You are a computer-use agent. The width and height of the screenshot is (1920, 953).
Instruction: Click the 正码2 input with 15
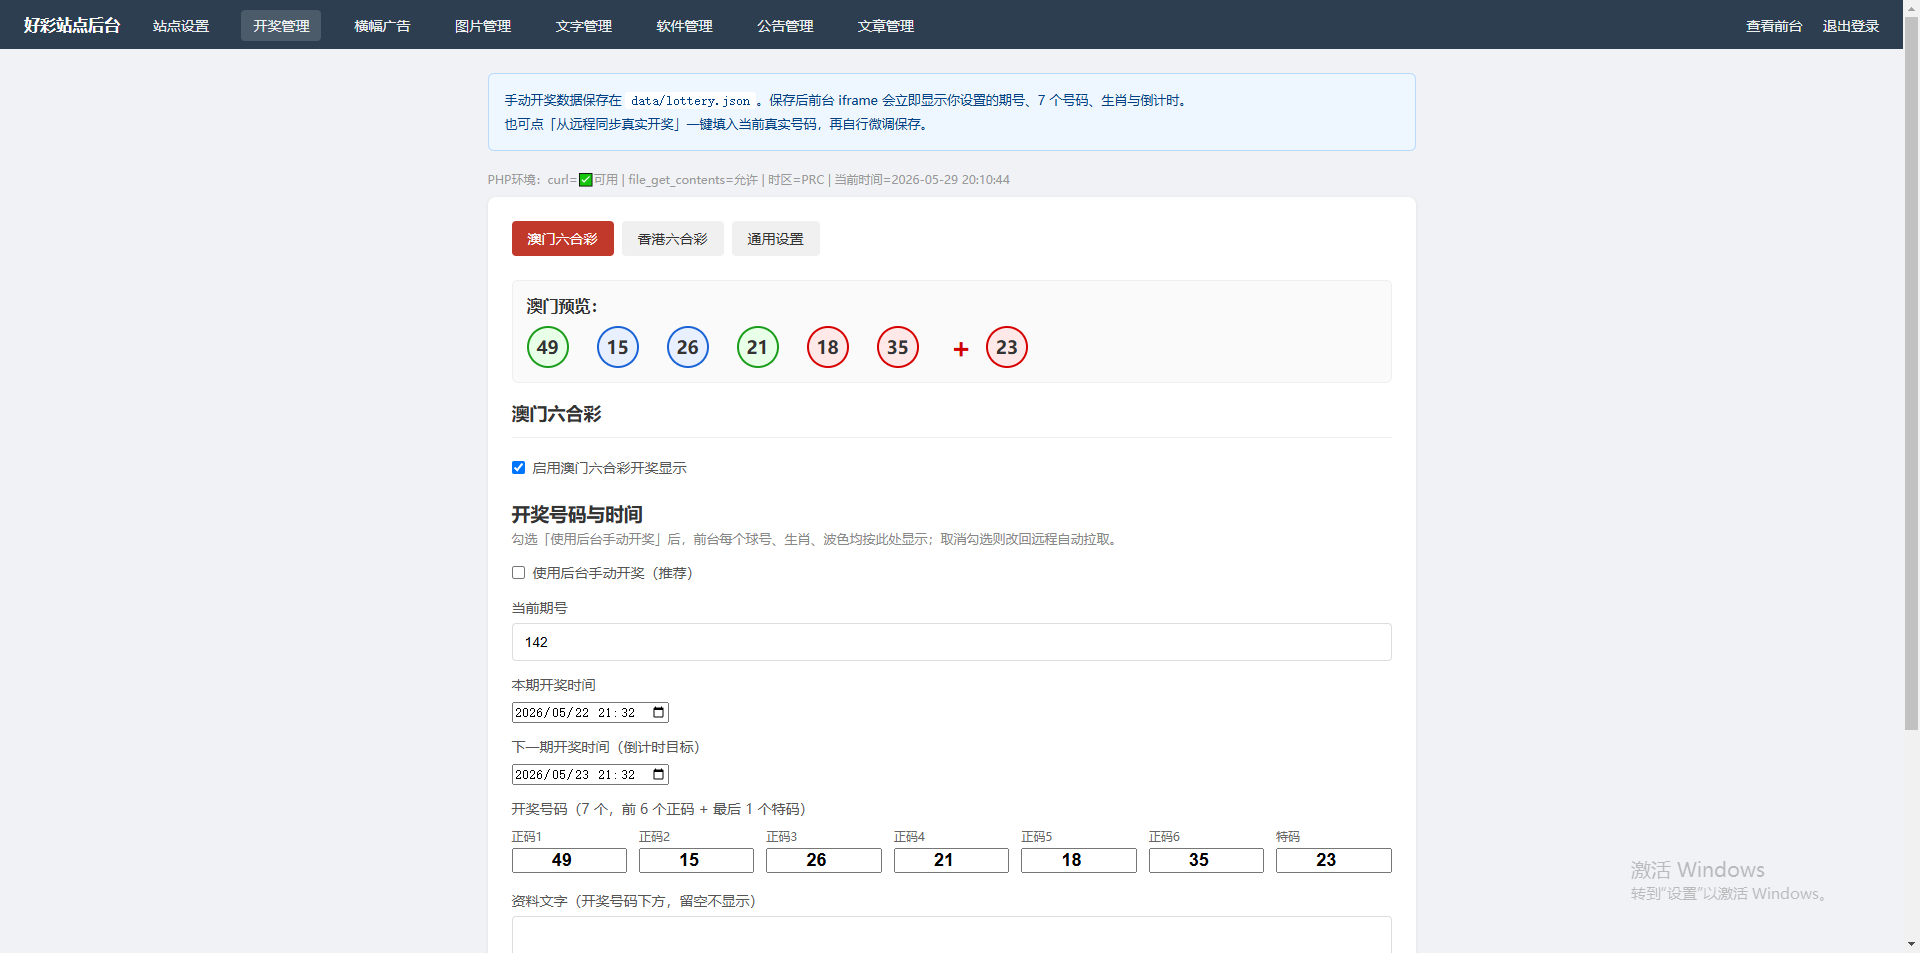(696, 860)
